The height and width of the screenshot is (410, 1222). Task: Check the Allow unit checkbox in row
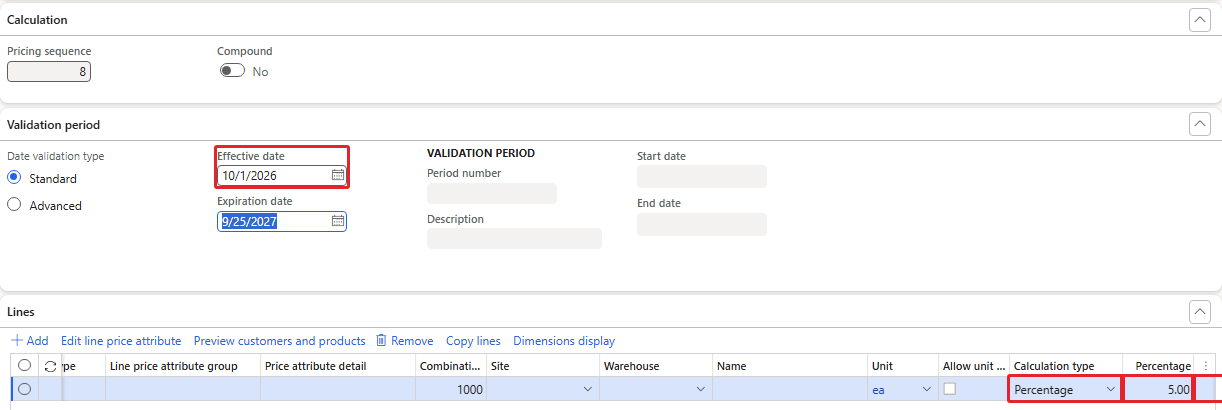tap(950, 389)
